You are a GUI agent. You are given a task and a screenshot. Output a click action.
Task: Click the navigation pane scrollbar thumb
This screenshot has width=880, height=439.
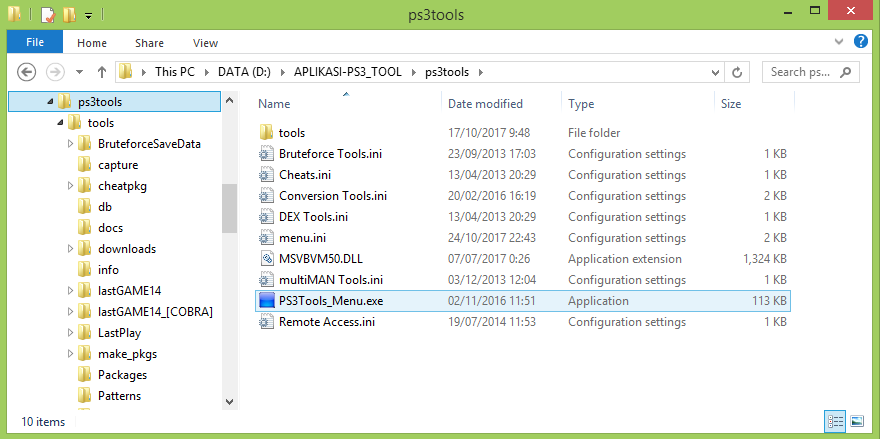pyautogui.click(x=229, y=208)
